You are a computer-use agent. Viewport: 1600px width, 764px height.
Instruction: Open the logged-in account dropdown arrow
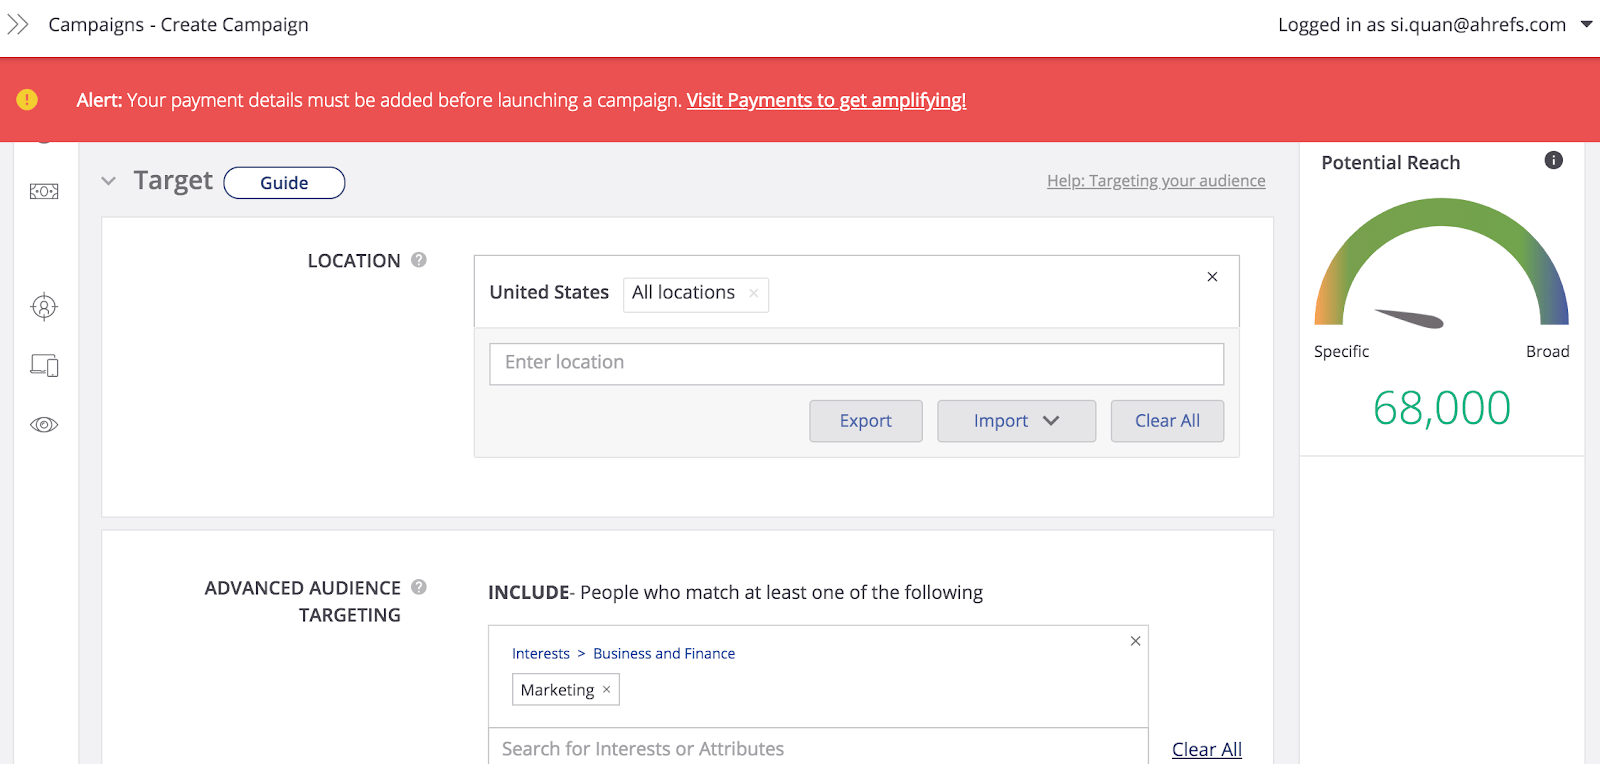pos(1586,25)
